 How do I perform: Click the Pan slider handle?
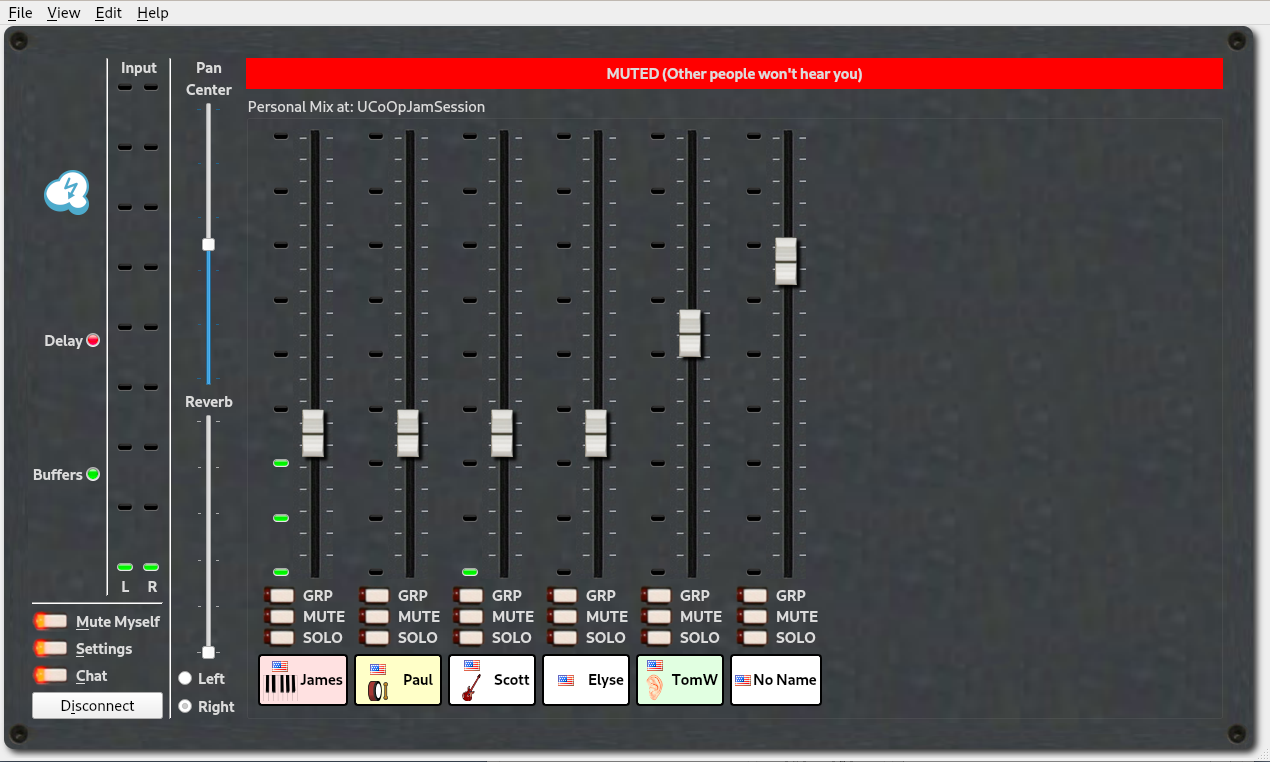coord(208,244)
